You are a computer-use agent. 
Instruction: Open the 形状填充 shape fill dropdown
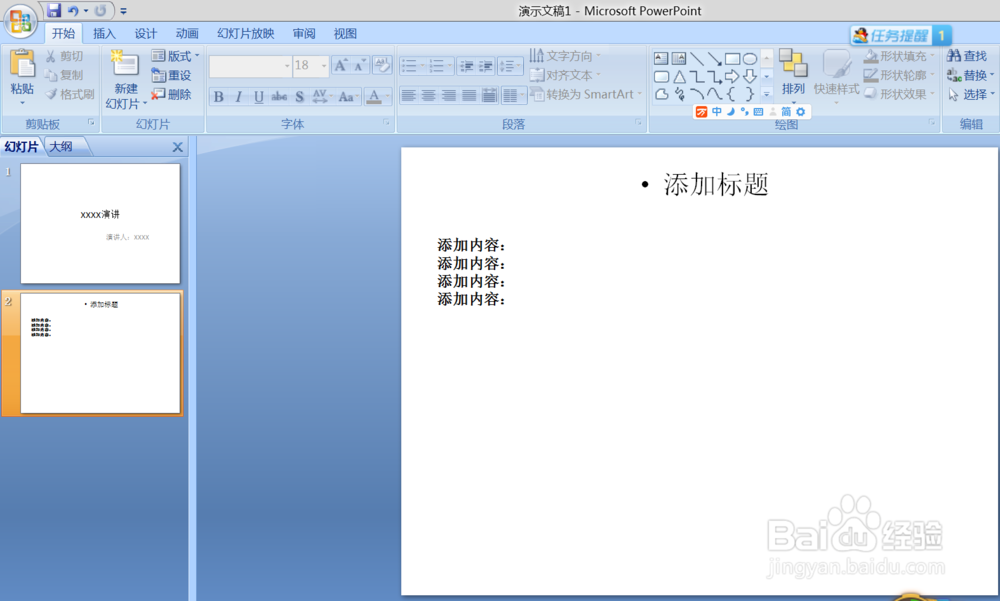tap(899, 56)
